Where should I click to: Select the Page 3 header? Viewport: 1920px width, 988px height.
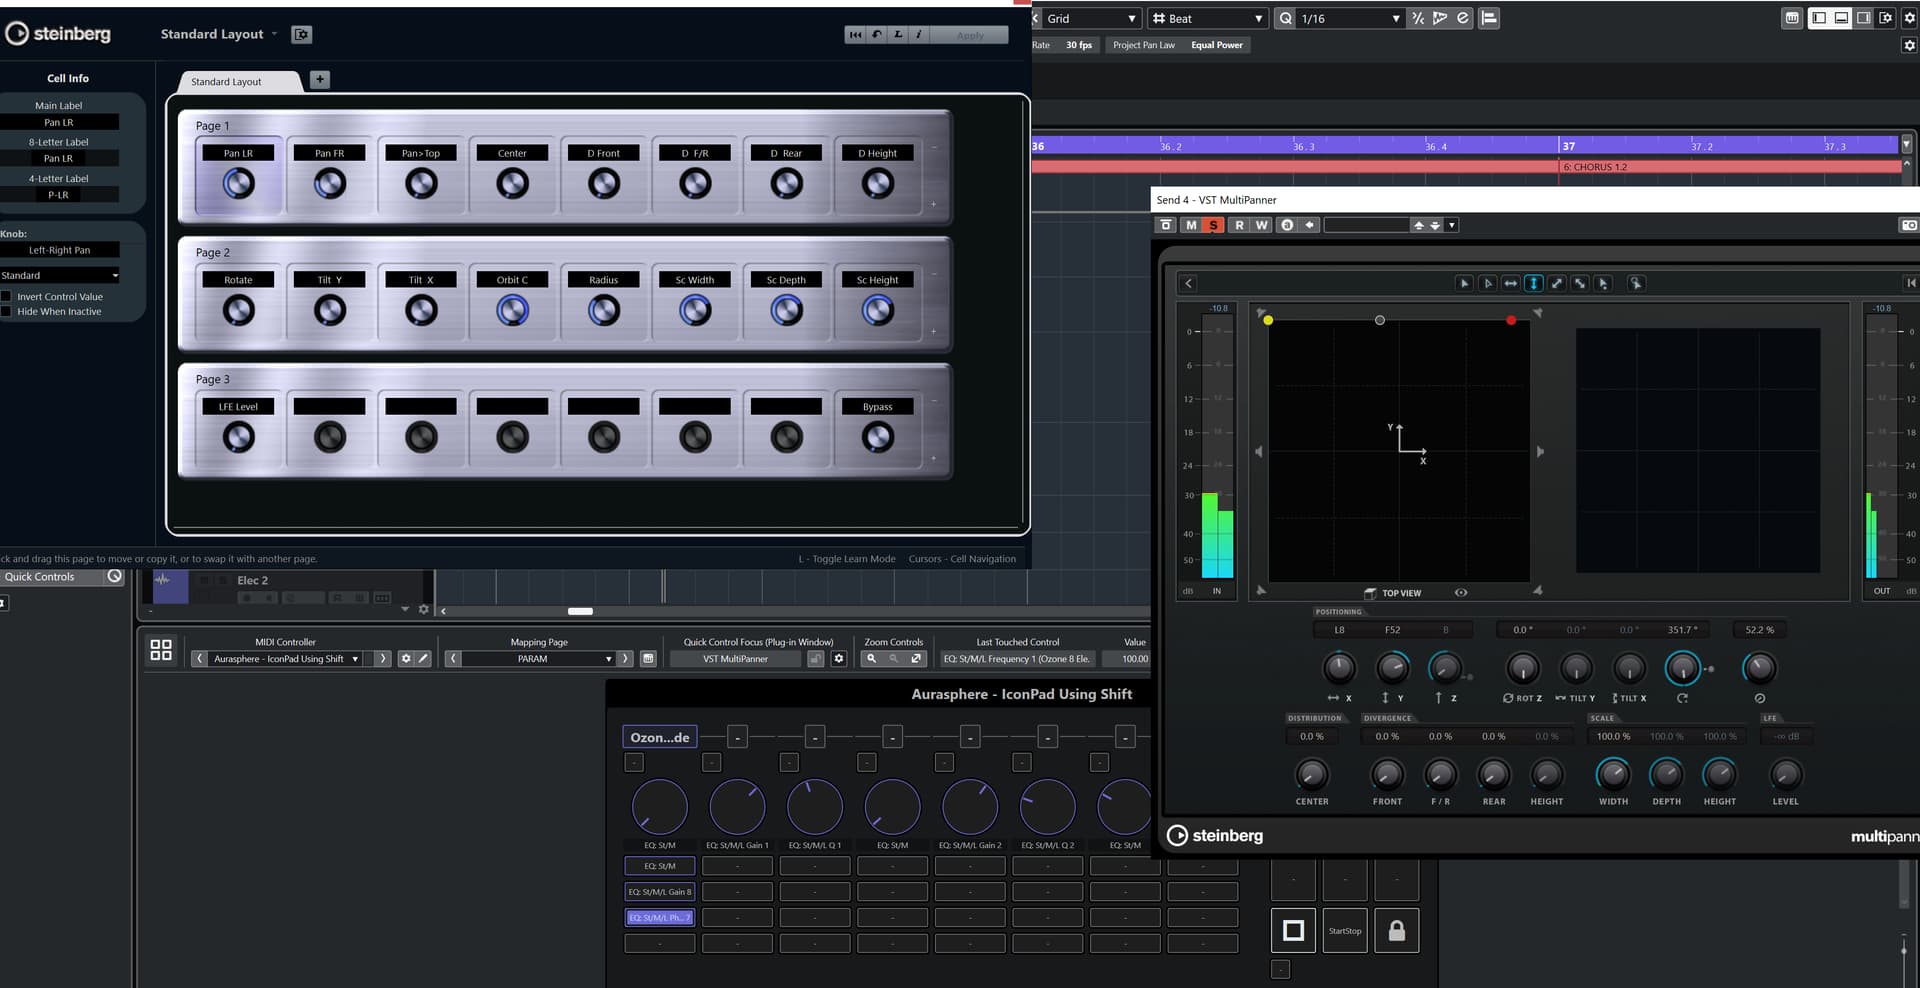[x=212, y=380]
